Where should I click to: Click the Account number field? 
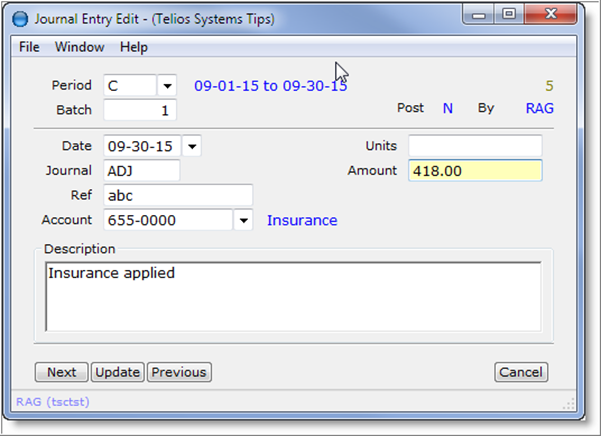coord(166,220)
